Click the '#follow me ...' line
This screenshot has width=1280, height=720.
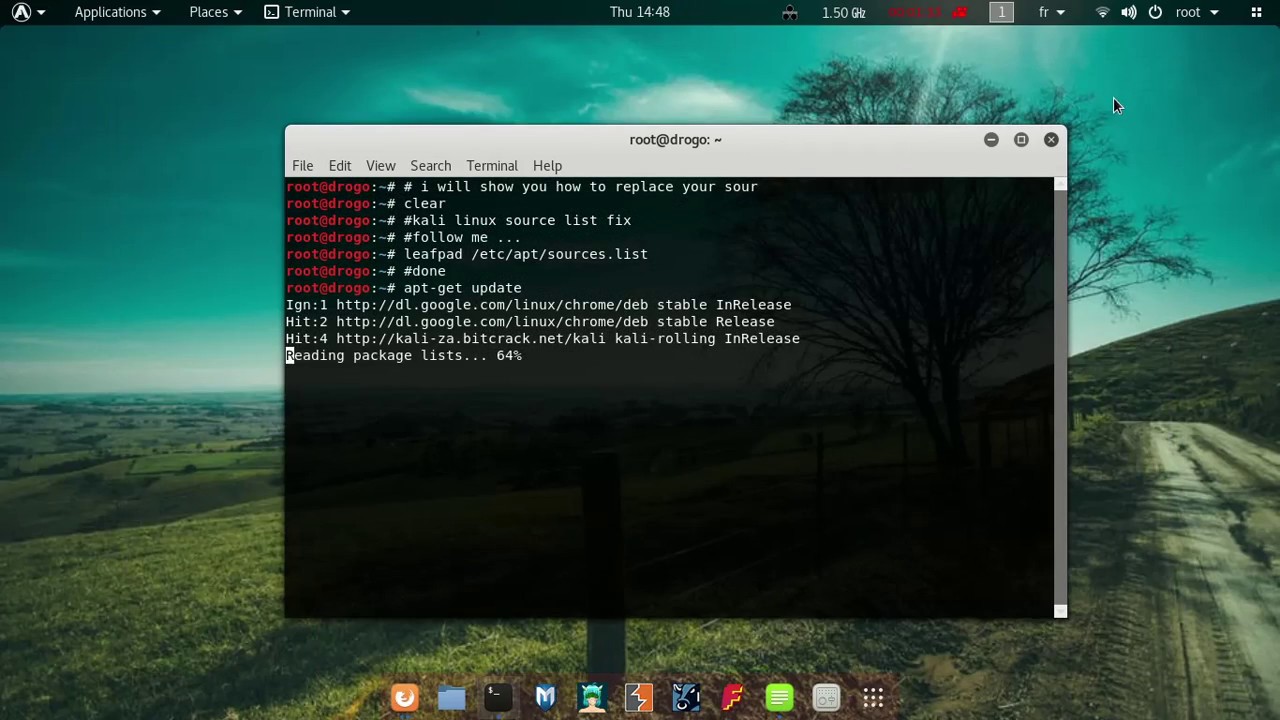(x=404, y=237)
